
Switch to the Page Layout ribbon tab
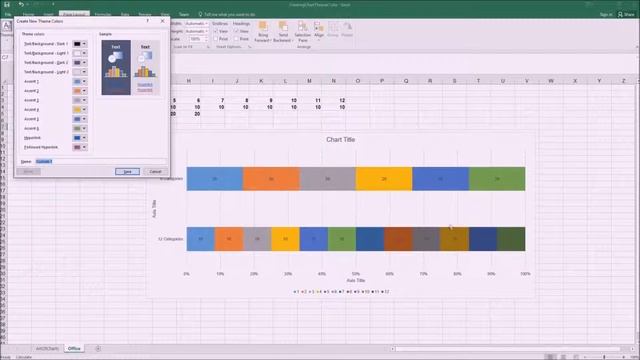click(x=74, y=14)
